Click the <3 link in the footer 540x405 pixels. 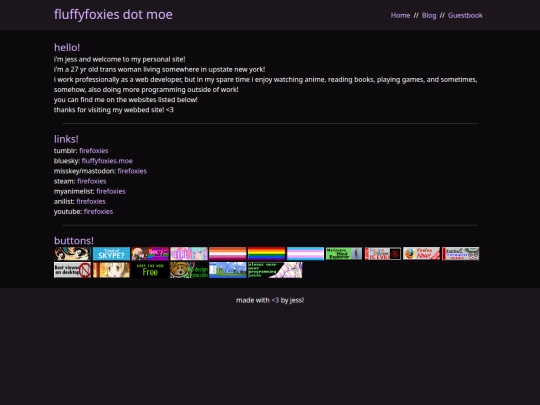[275, 300]
